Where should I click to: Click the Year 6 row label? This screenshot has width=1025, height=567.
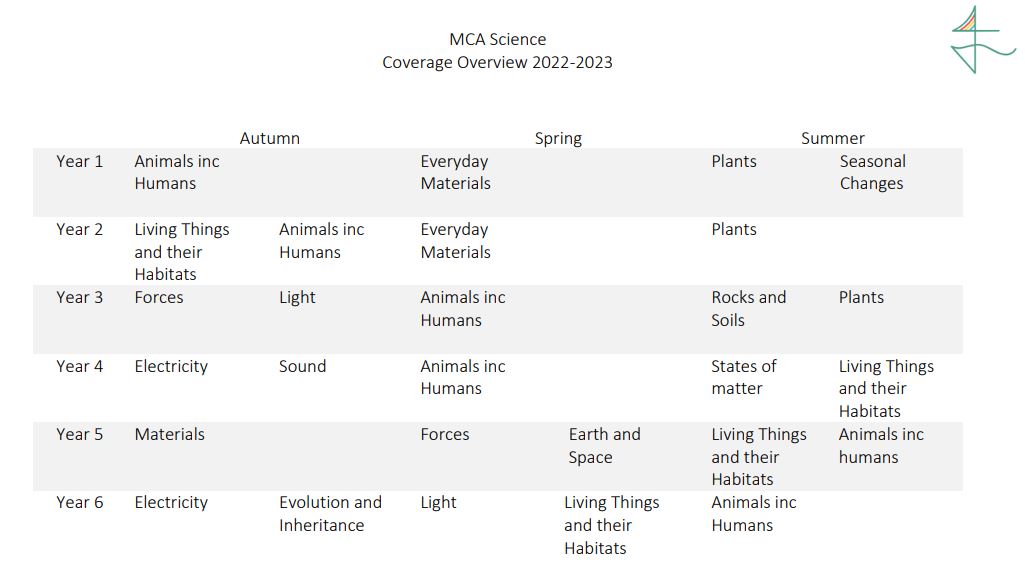(80, 502)
